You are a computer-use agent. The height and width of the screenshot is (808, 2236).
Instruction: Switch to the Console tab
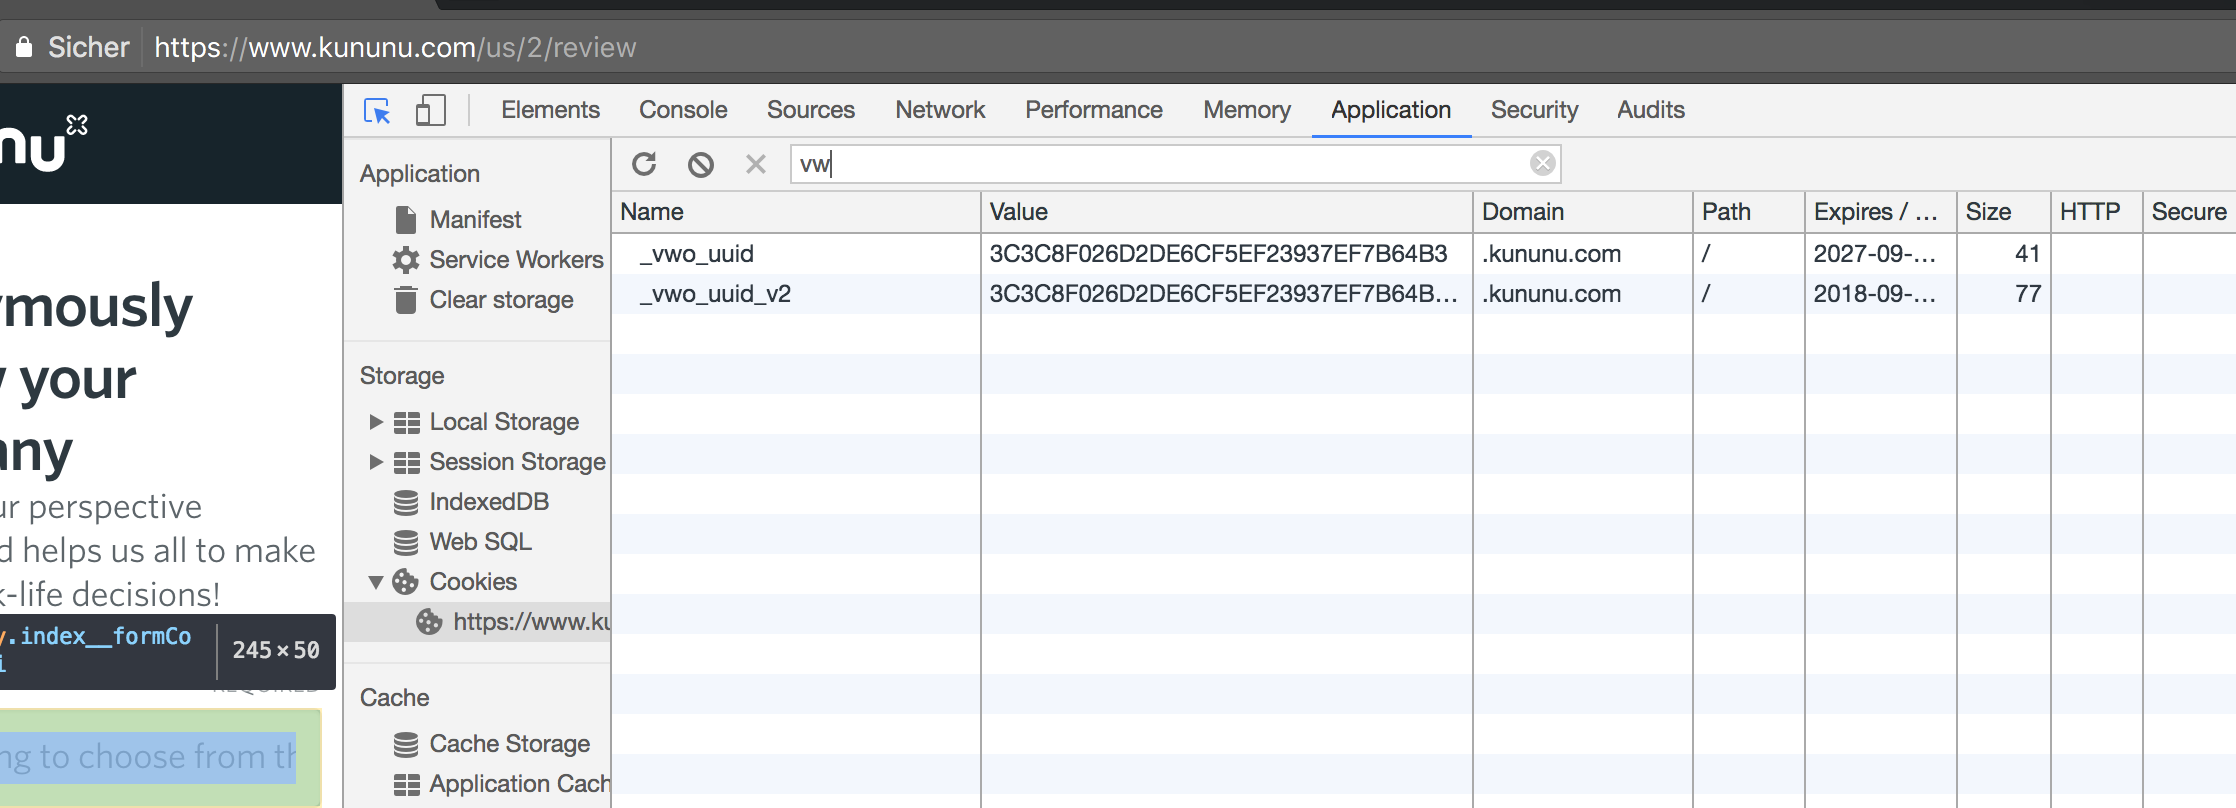(683, 110)
